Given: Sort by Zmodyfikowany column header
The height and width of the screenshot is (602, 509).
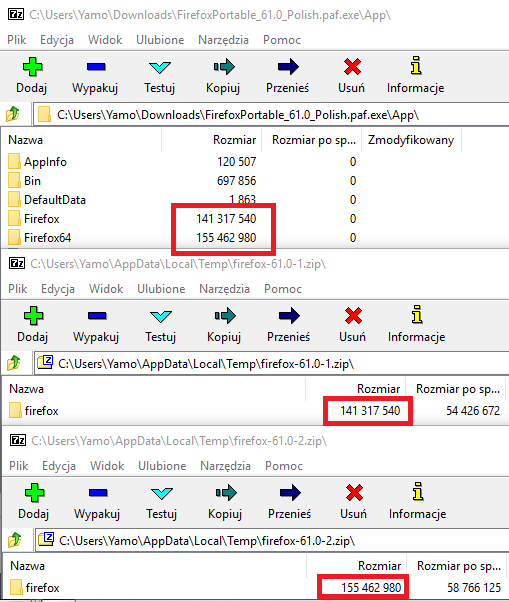Looking at the screenshot, I should click(411, 140).
